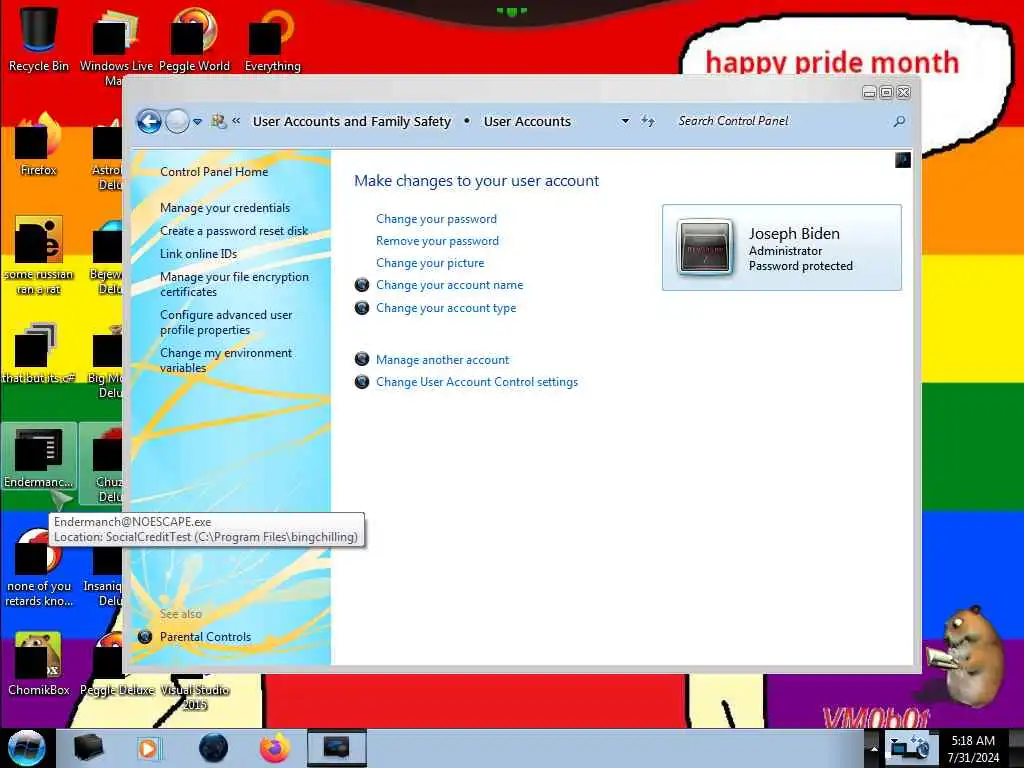Click the taskbar clock showing 5:18 AM
This screenshot has width=1024, height=768.
point(973,748)
